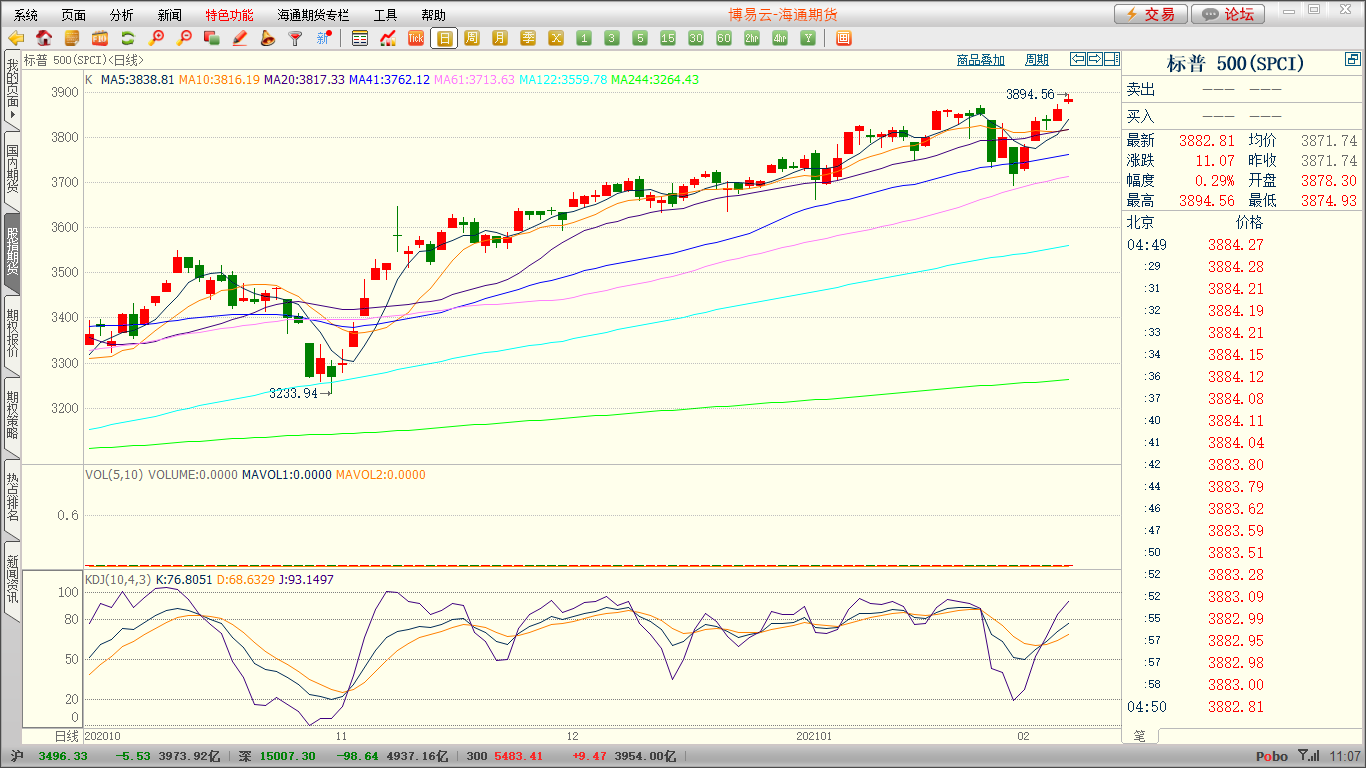Click the 3894.56 high price label on chart
The image size is (1366, 768).
[x=1030, y=94]
